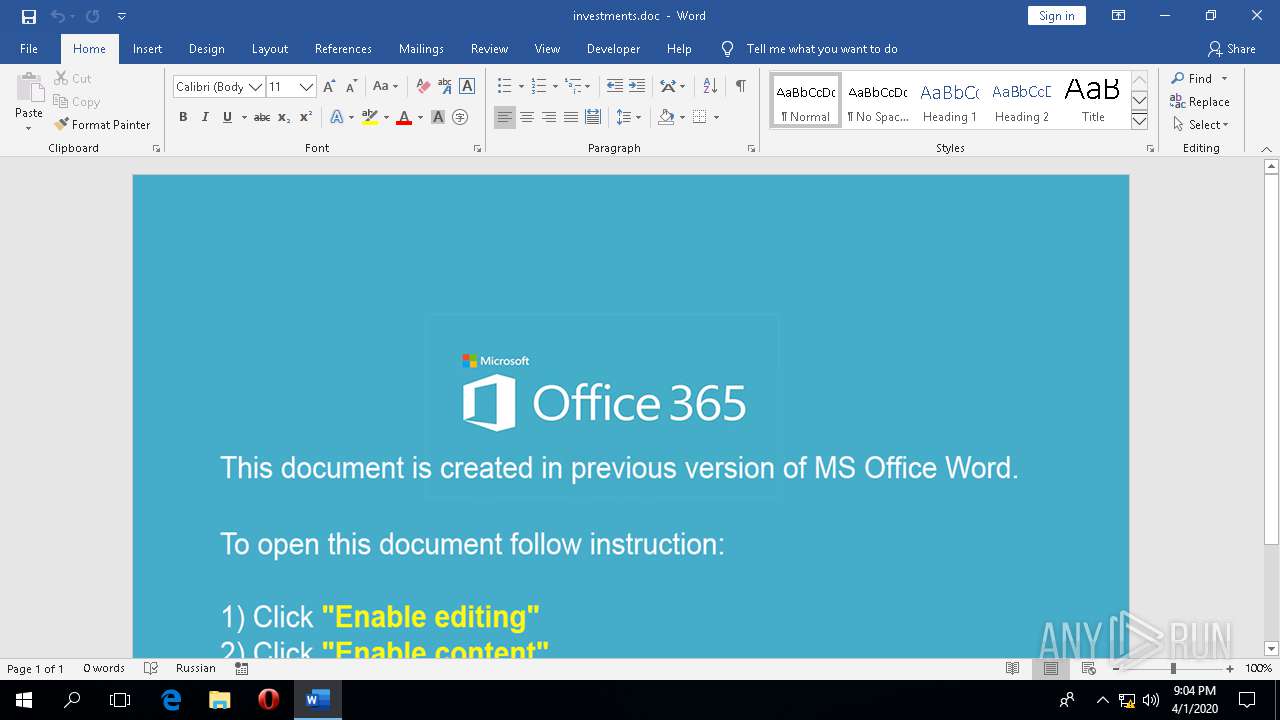Screen dimensions: 1280x720
Task: Click the Sign in button
Action: pyautogui.click(x=1057, y=16)
